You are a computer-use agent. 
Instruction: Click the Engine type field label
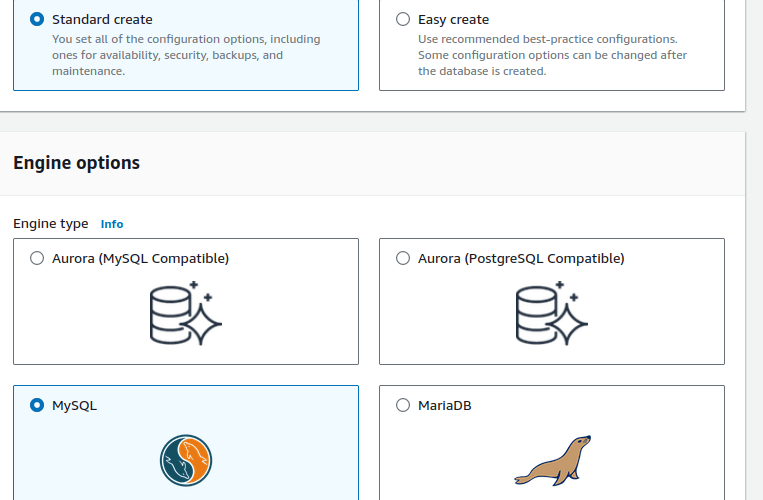(x=50, y=224)
